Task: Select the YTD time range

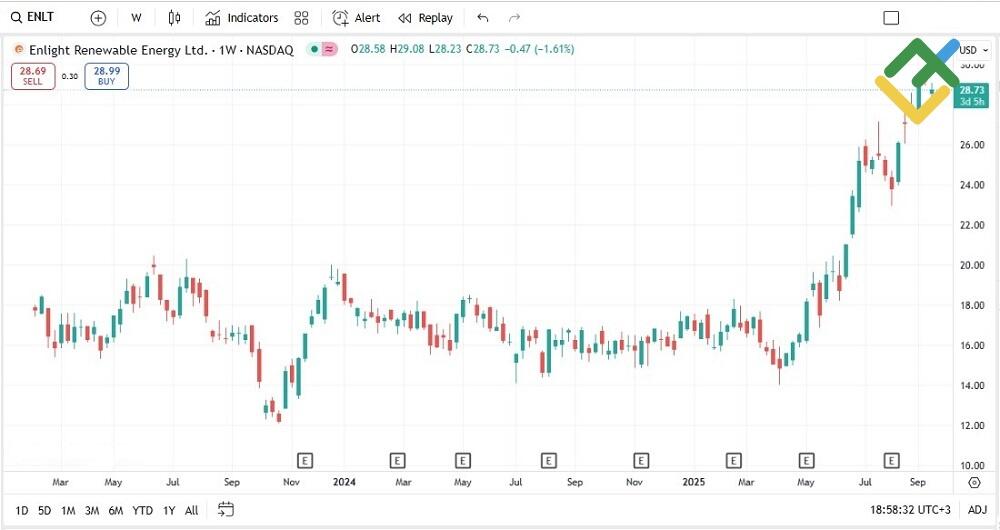Action: (142, 510)
